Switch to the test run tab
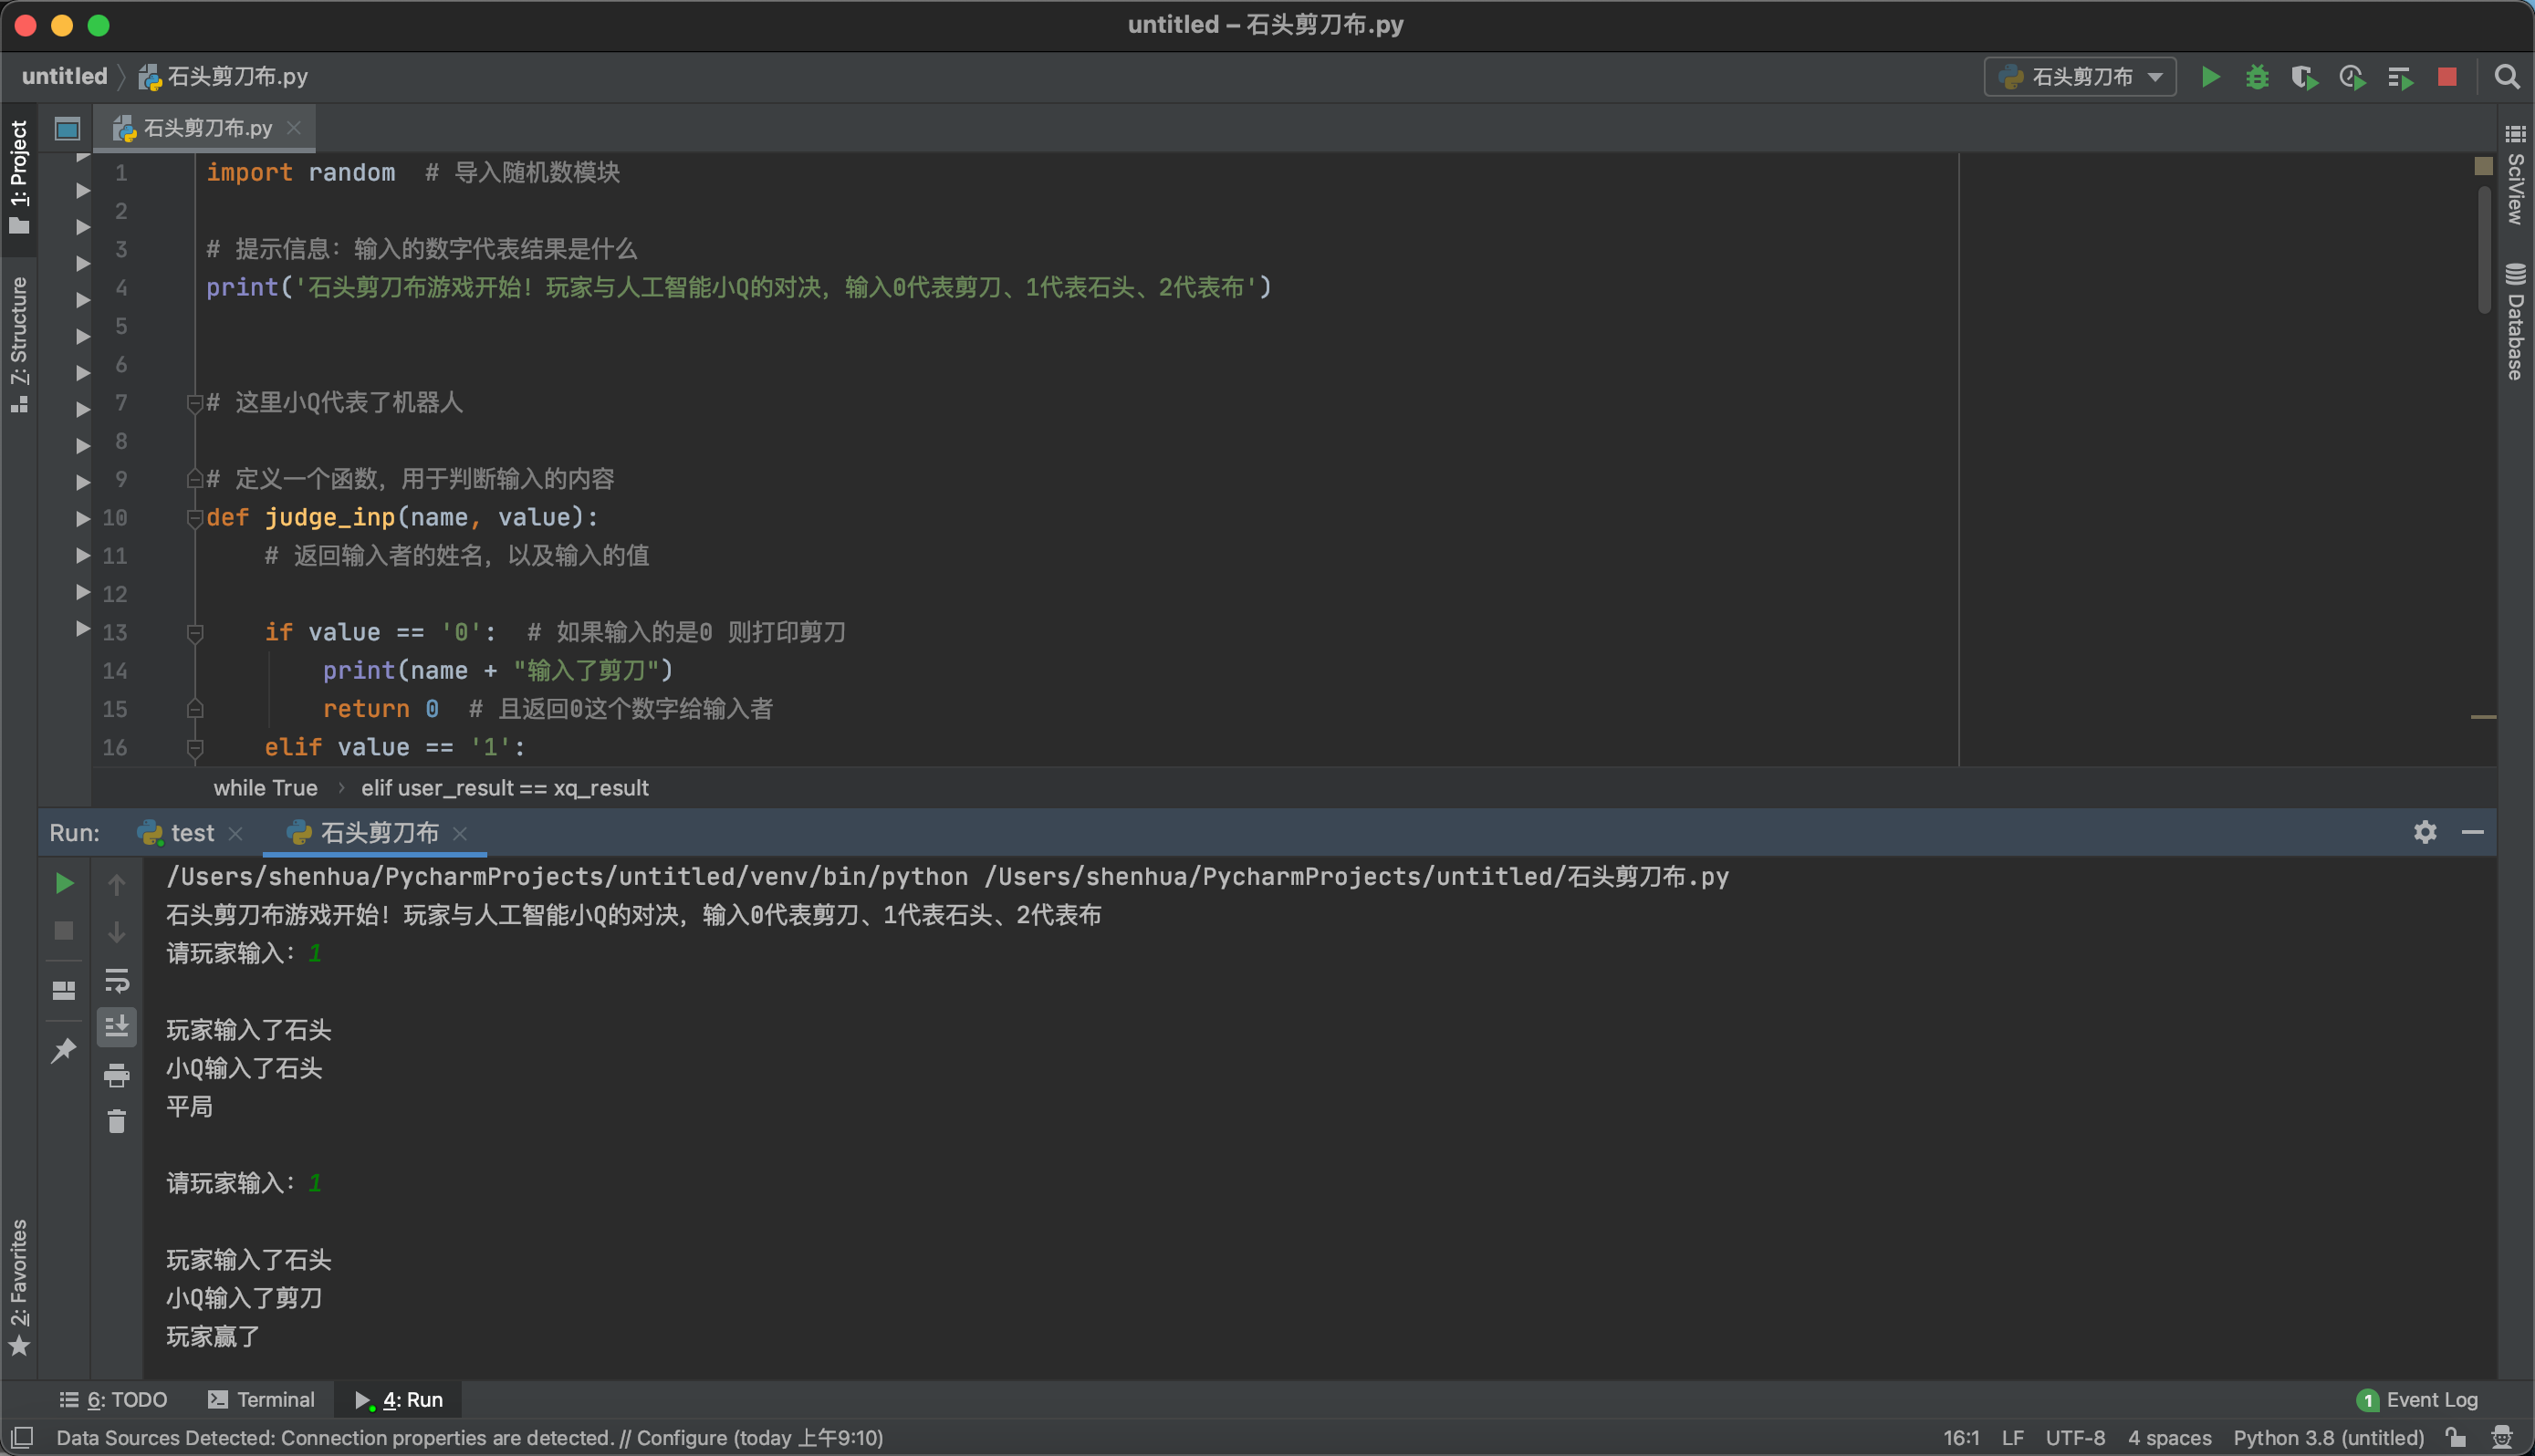The height and width of the screenshot is (1456, 2535). 192,833
